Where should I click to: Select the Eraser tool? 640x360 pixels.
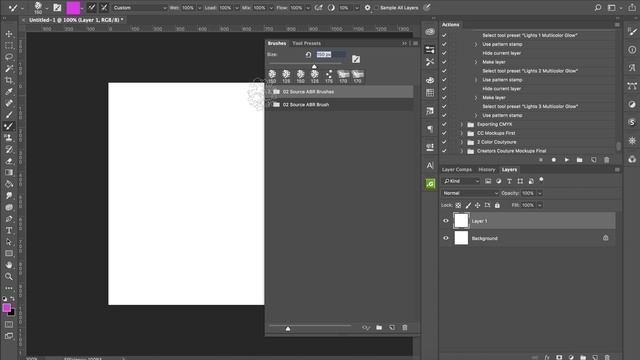pyautogui.click(x=9, y=161)
